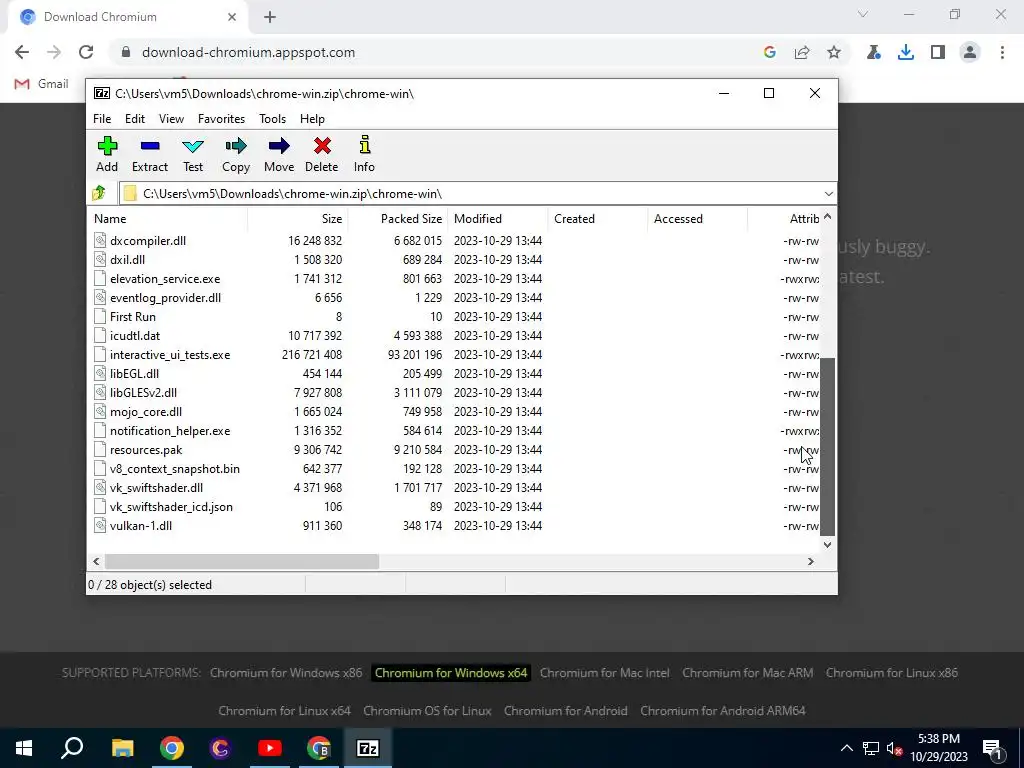Image resolution: width=1024 pixels, height=768 pixels.
Task: Open a new Chrome tab
Action: click(x=270, y=17)
